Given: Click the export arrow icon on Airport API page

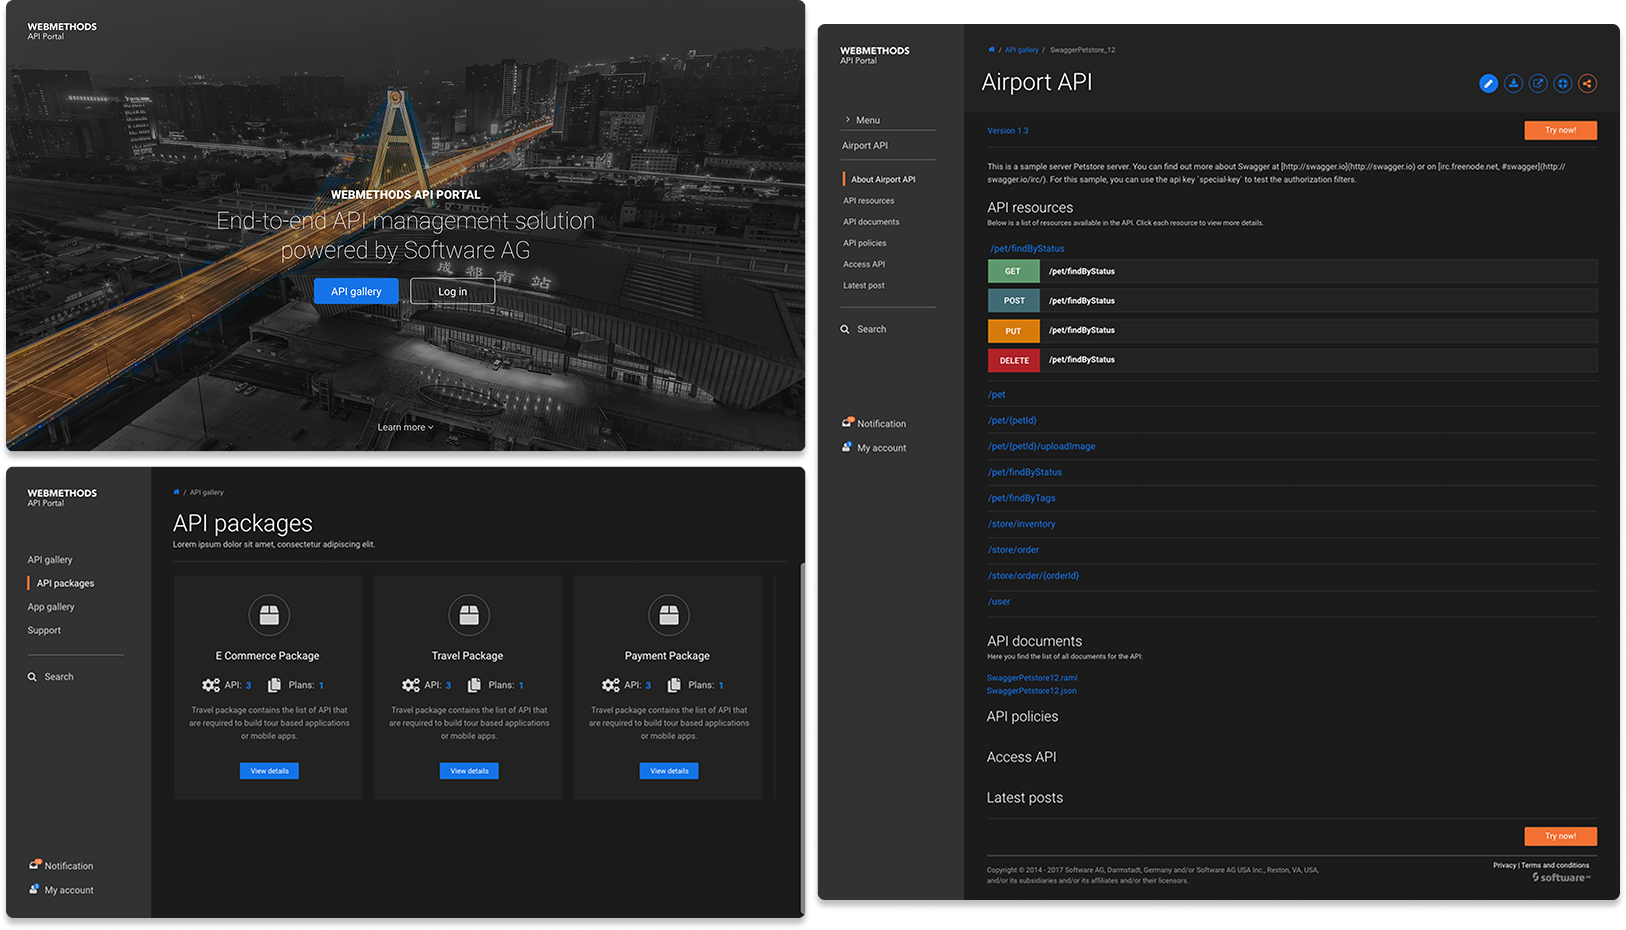Looking at the screenshot, I should (x=1538, y=84).
